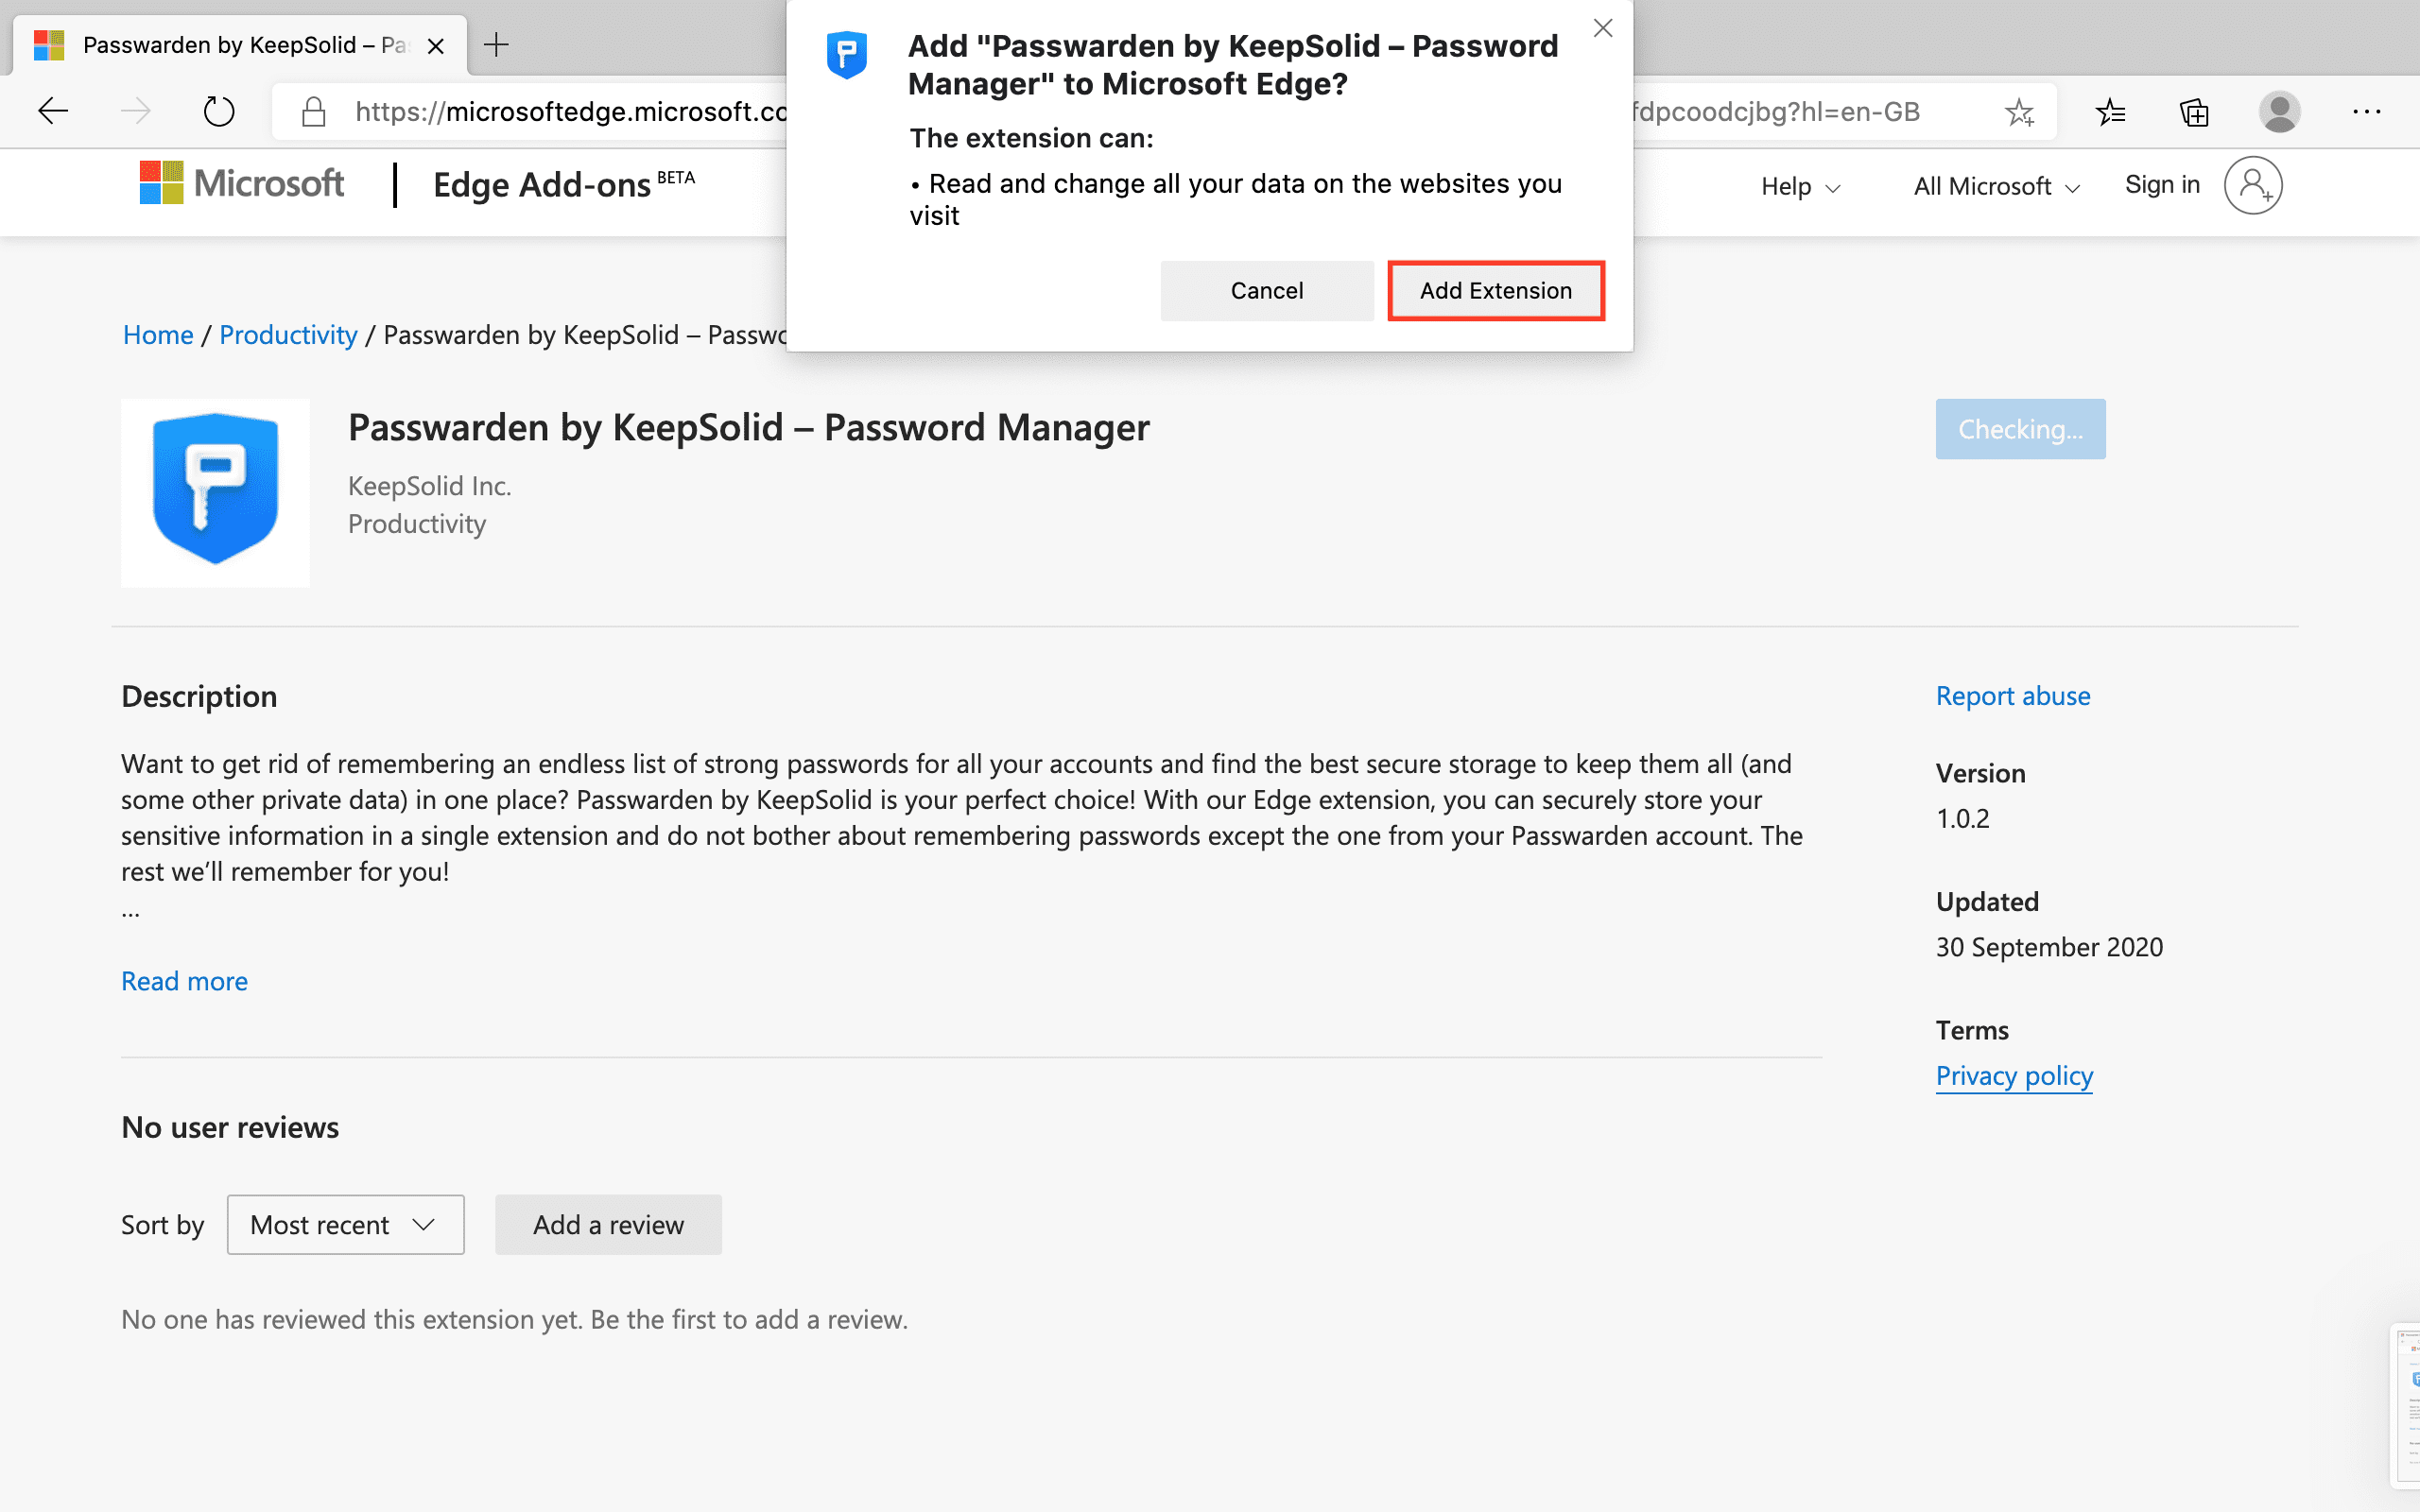The image size is (2420, 1512).
Task: Open Settings and more ellipsis menu
Action: (x=2366, y=112)
